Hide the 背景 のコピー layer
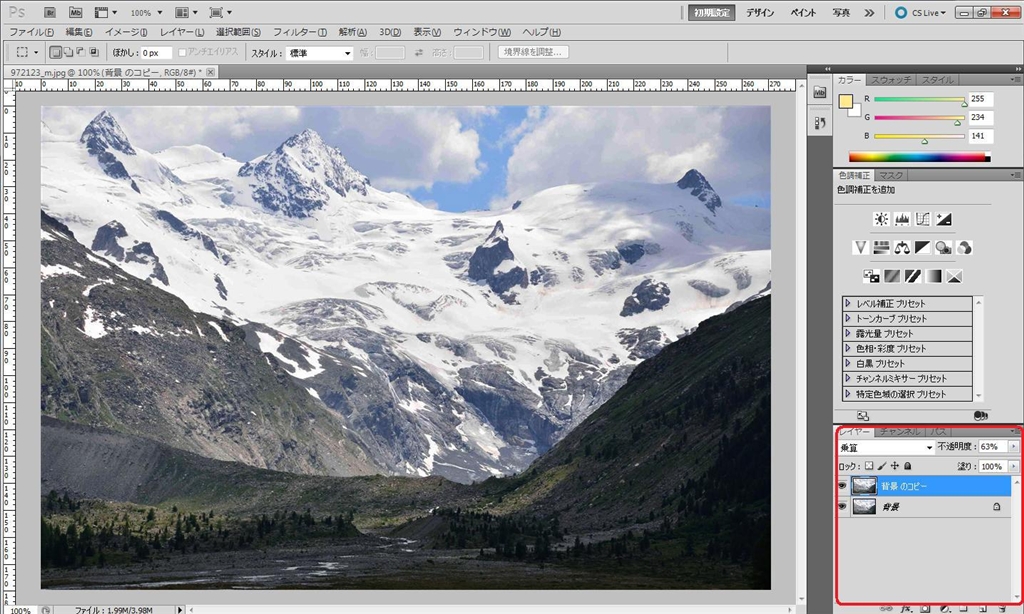The image size is (1024, 614). pyautogui.click(x=842, y=486)
